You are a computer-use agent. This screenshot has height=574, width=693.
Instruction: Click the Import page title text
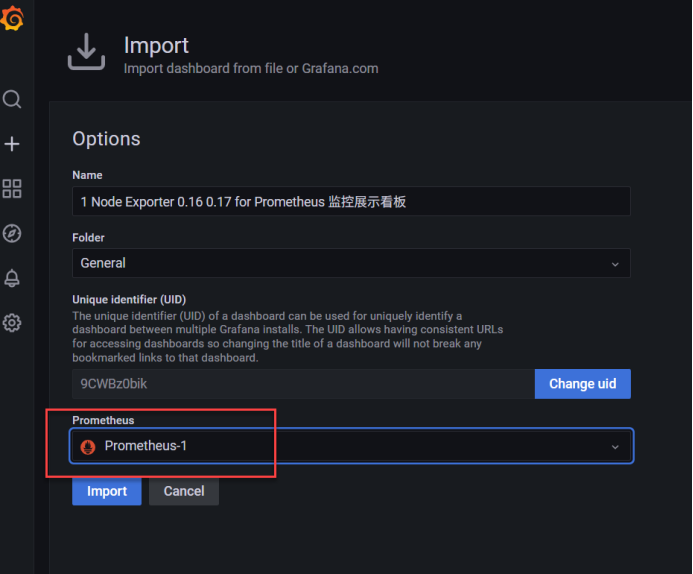pos(156,45)
